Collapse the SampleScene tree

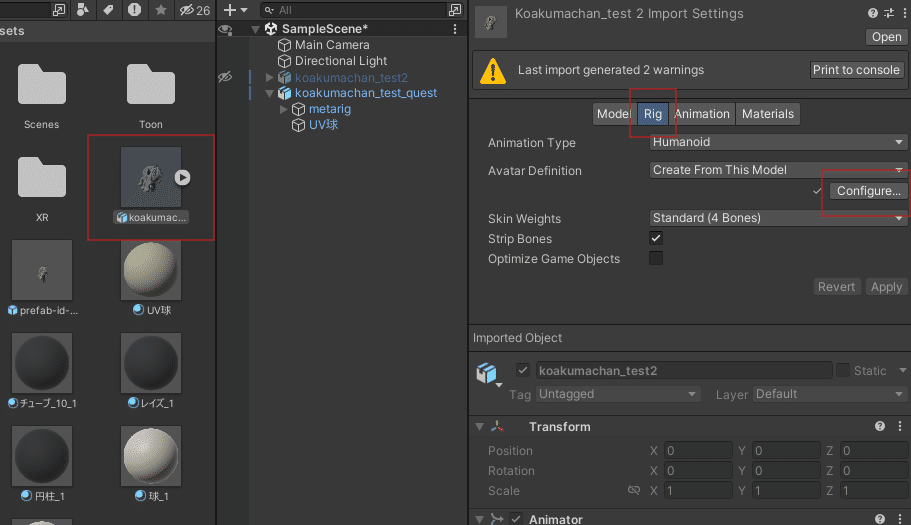[x=256, y=28]
